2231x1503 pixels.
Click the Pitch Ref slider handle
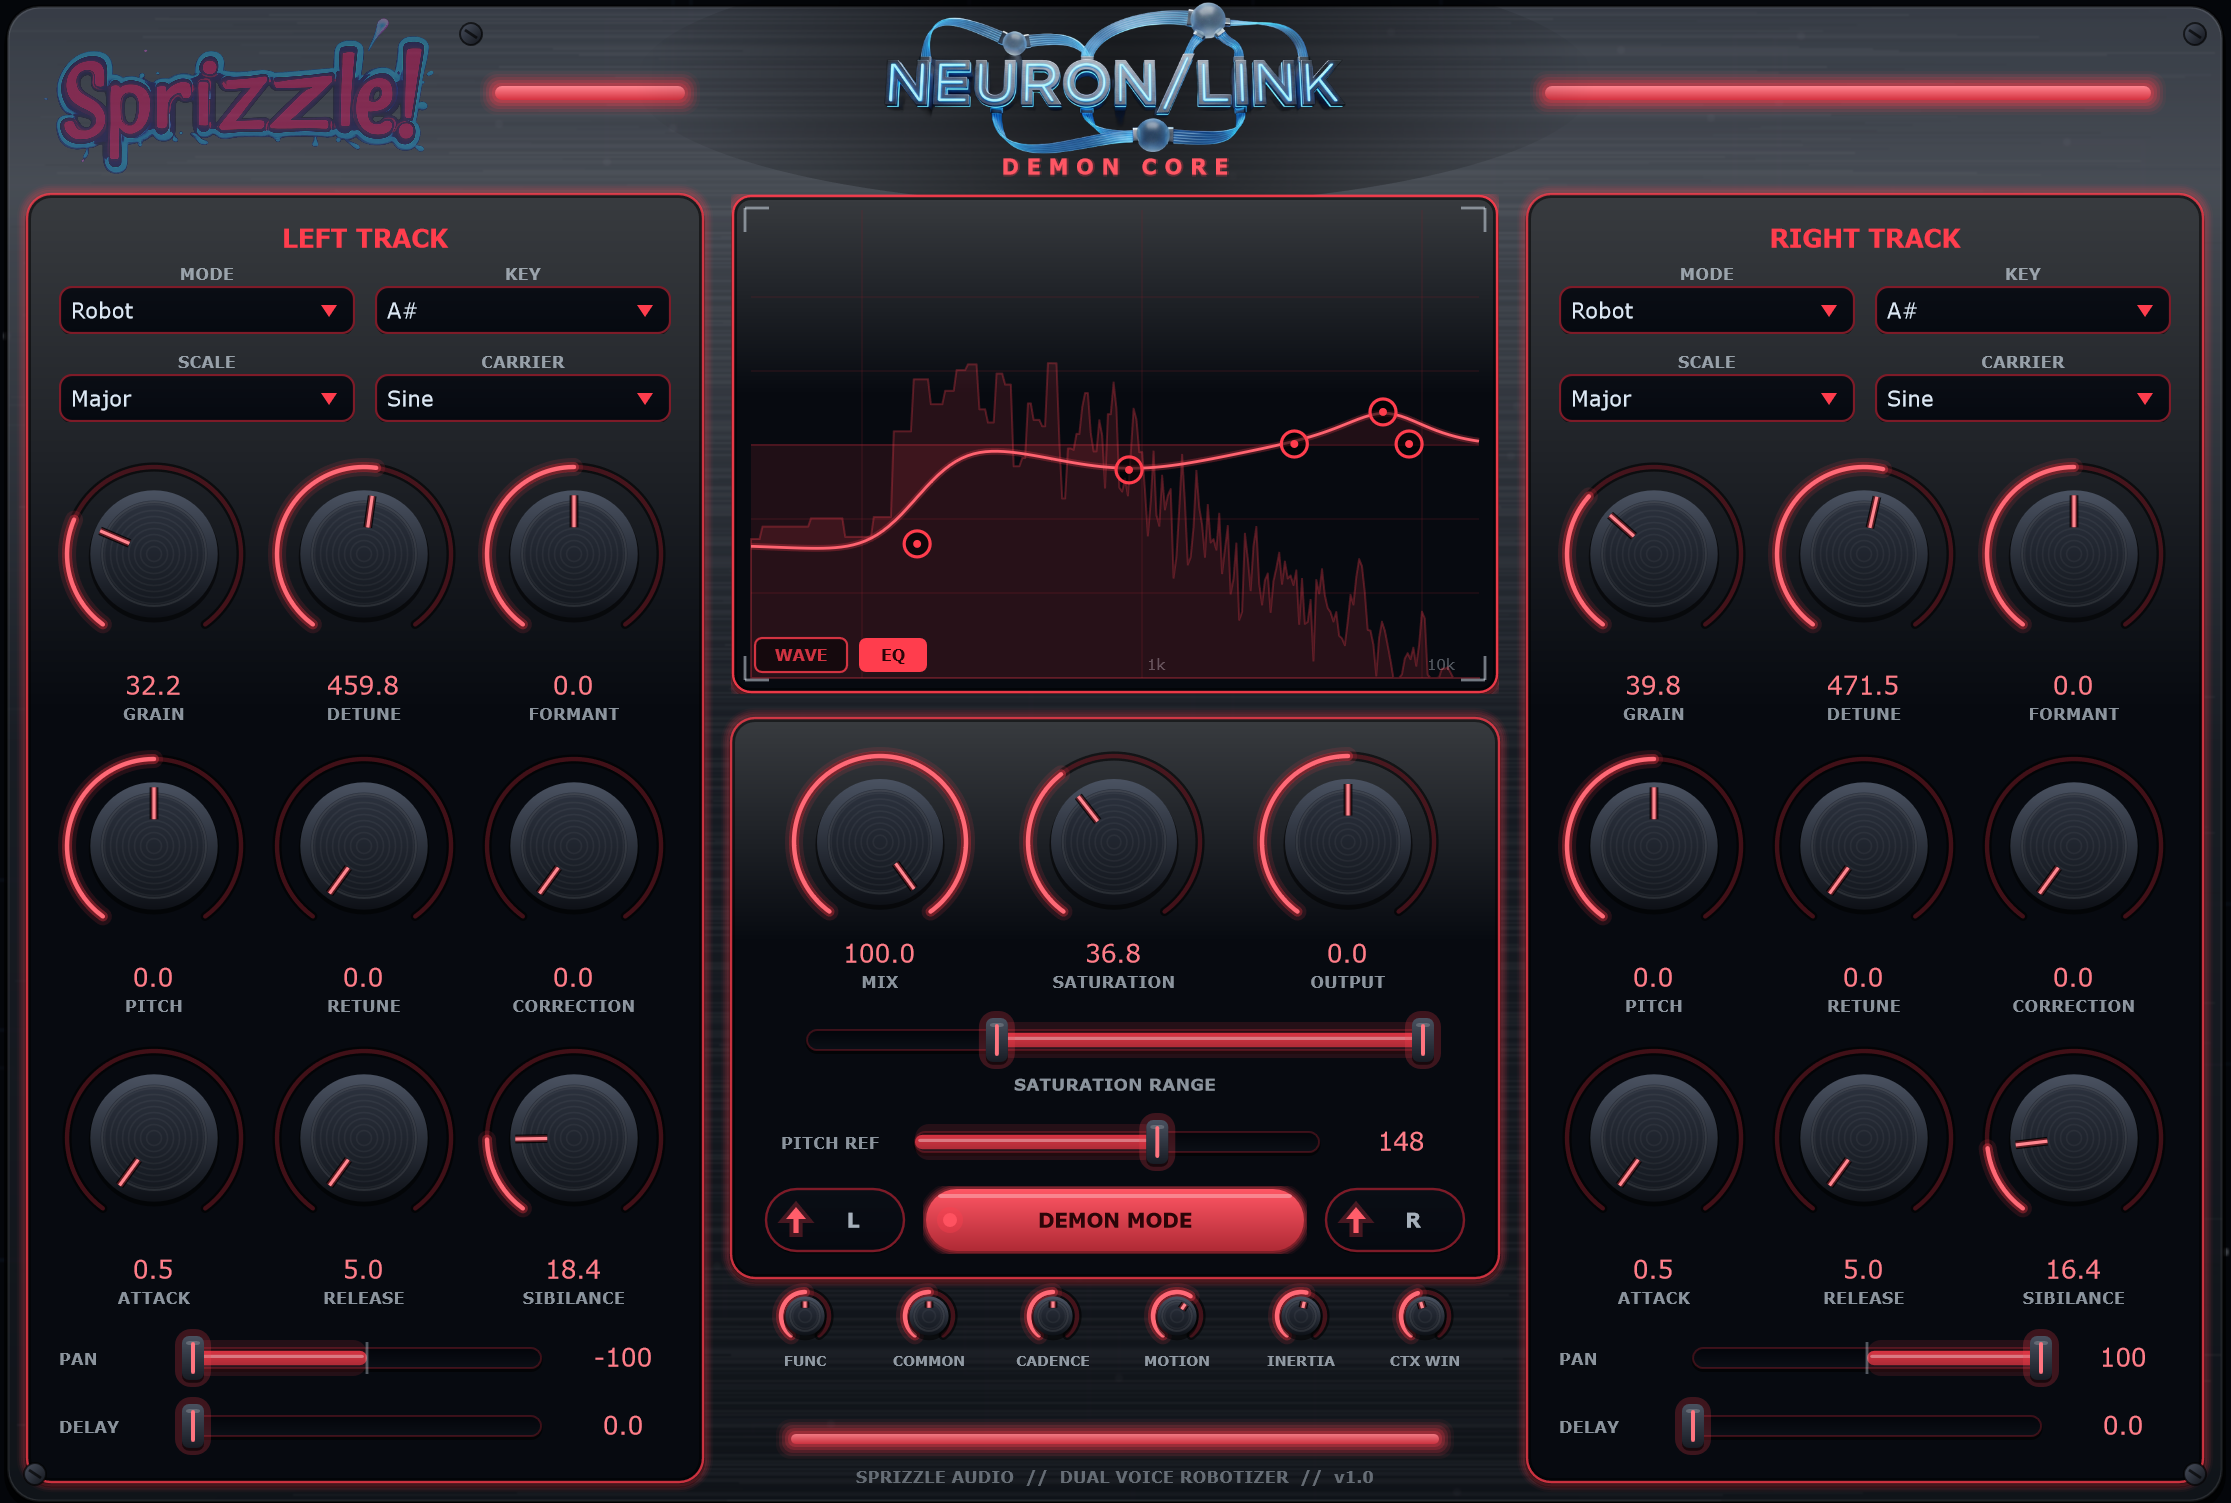(1157, 1141)
